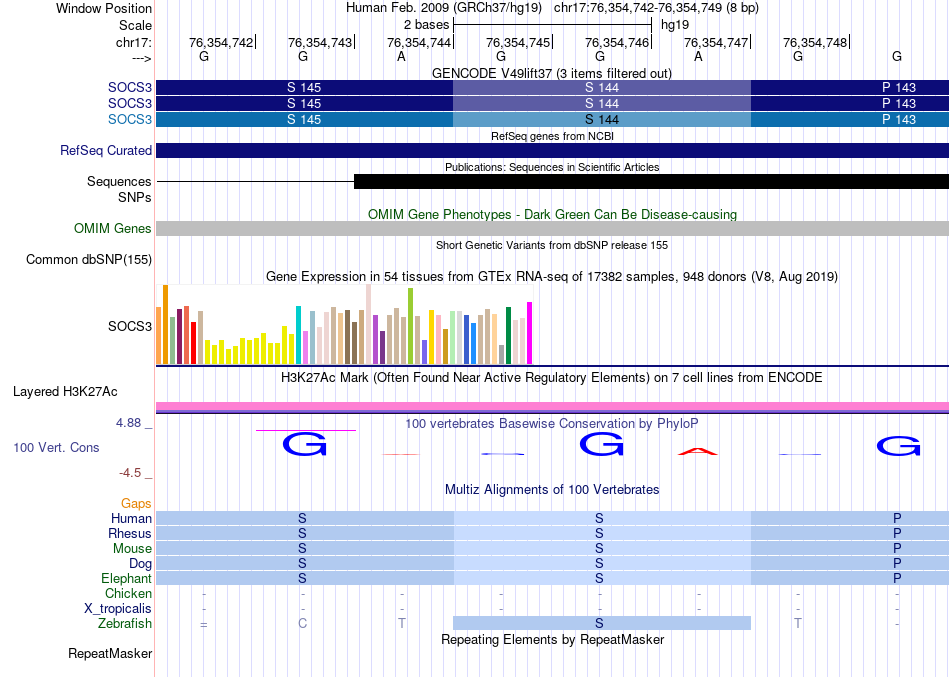Click the Elephant species label
The image size is (950, 677).
[126, 579]
